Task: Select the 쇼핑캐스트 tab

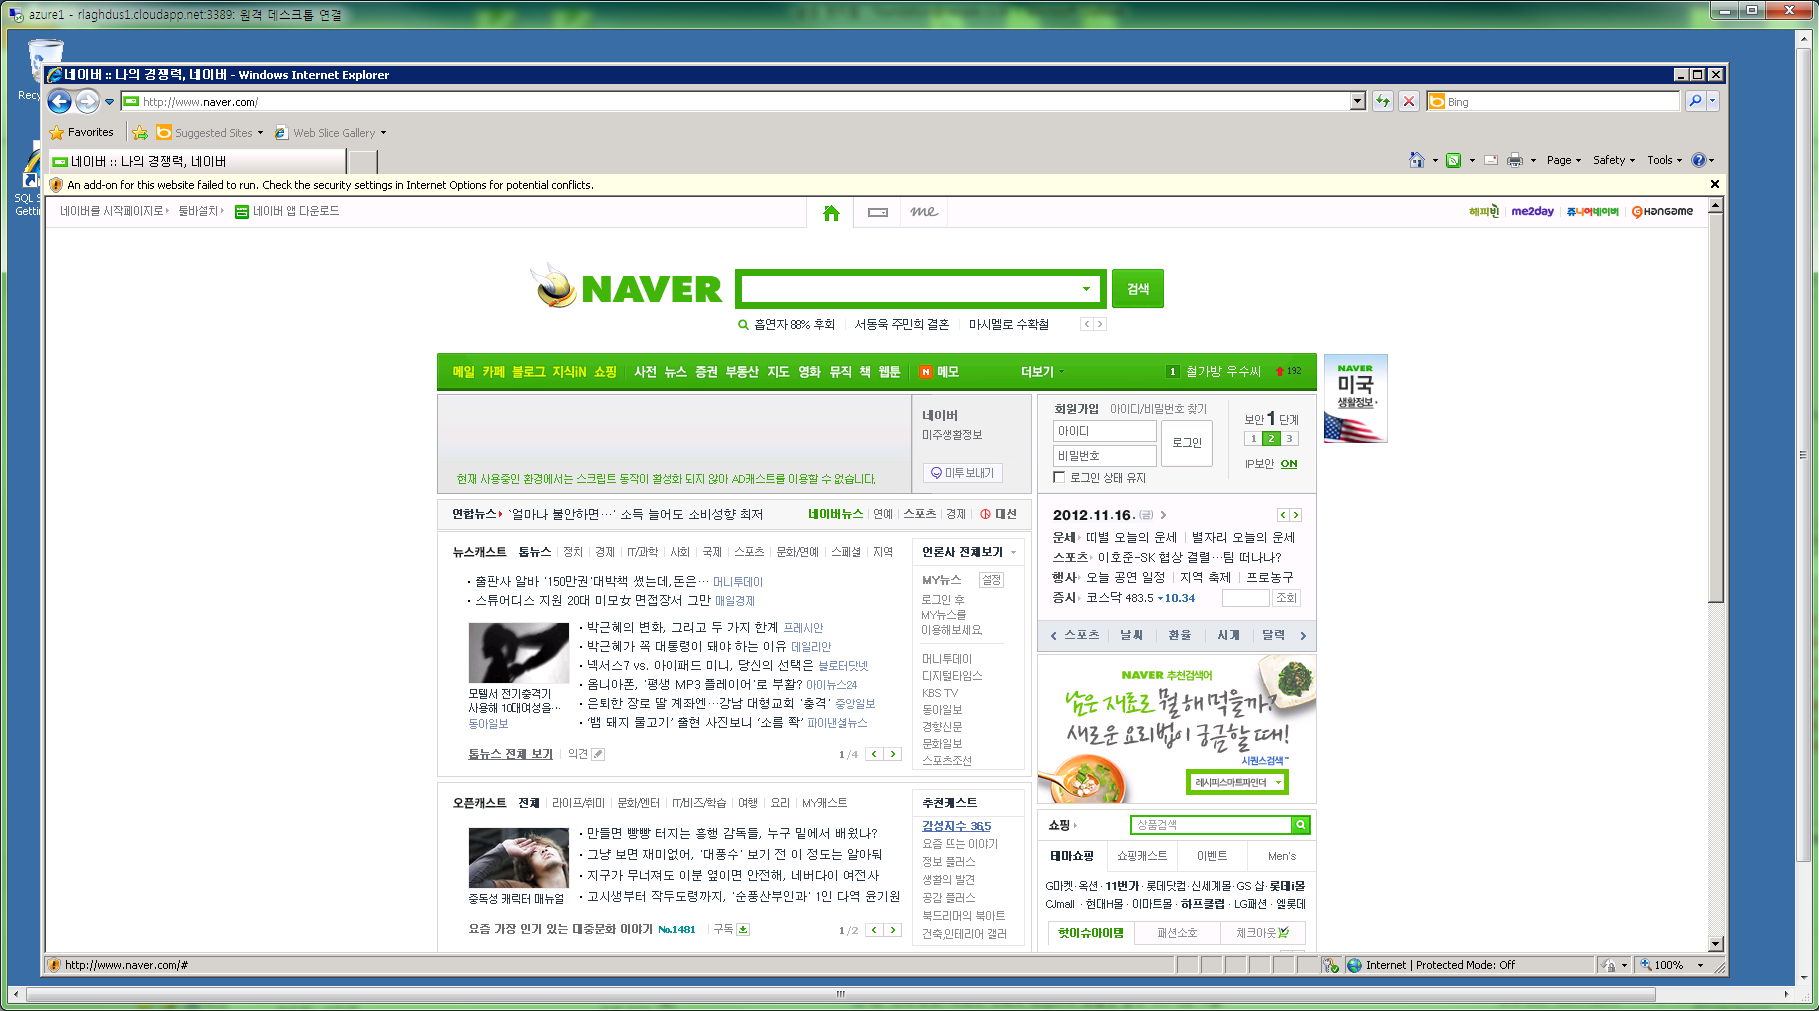Action: 1142,856
